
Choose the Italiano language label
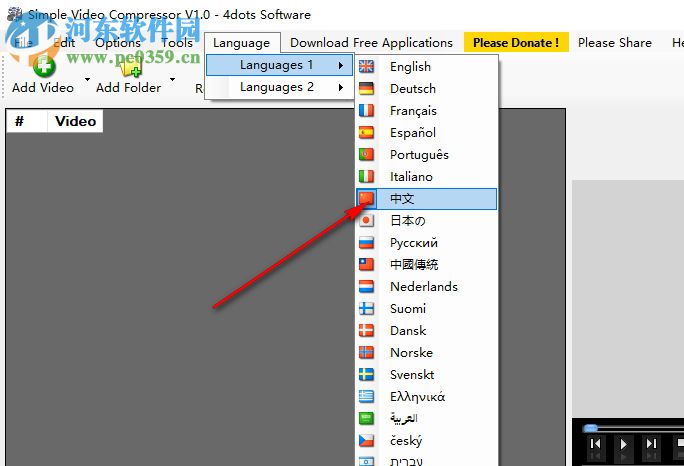click(411, 177)
